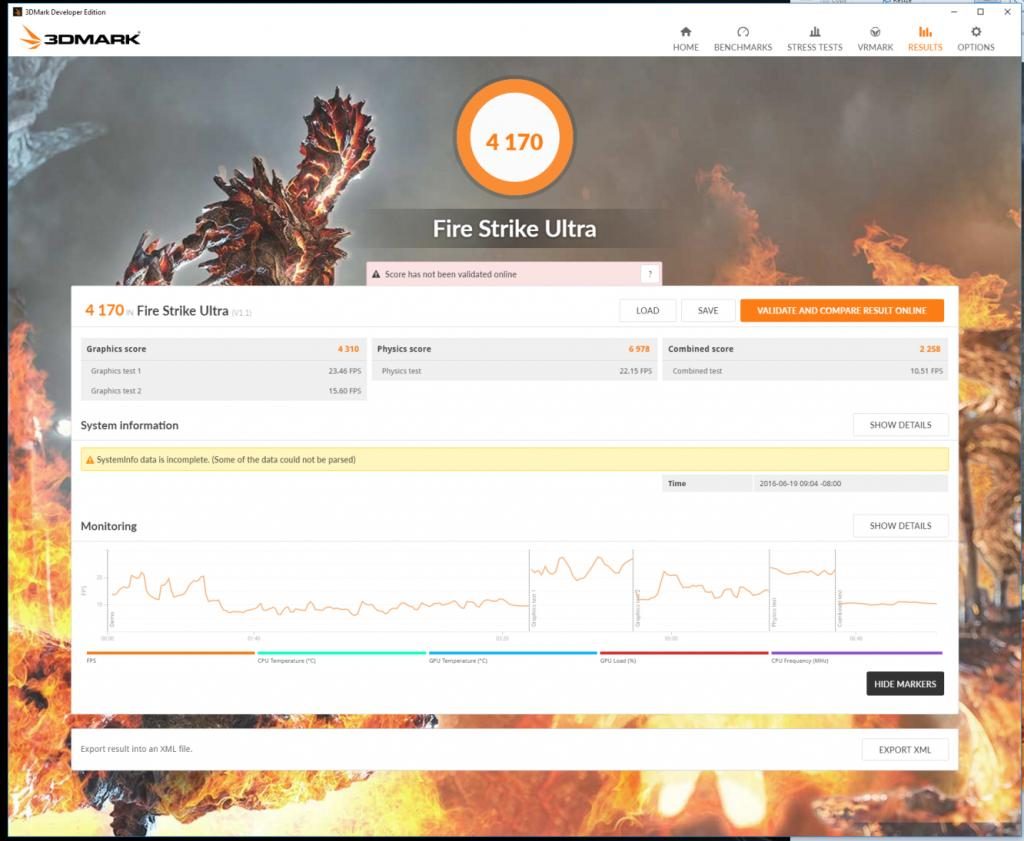
Task: Validate and compare result online
Action: (x=842, y=311)
